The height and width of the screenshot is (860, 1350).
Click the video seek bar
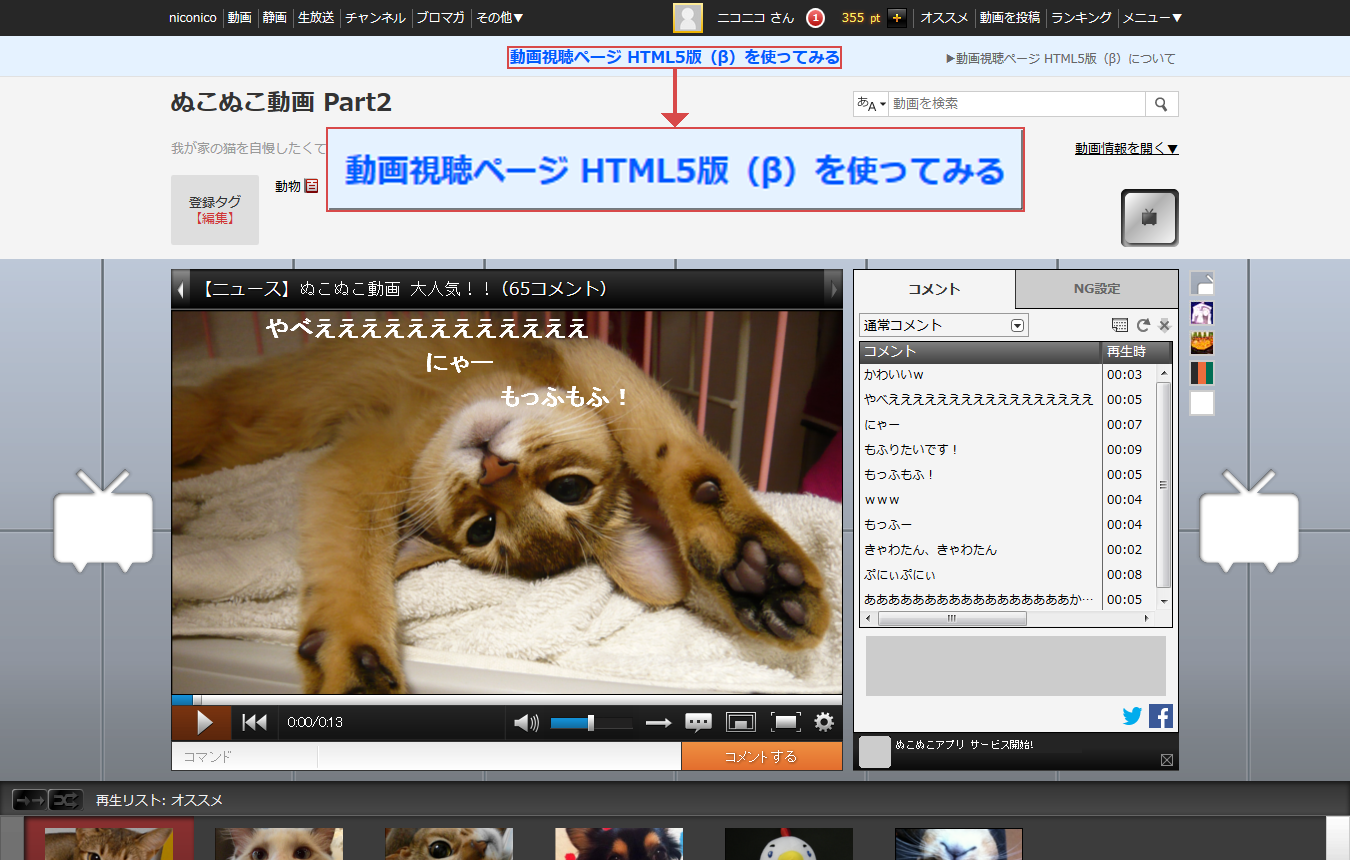pyautogui.click(x=507, y=700)
